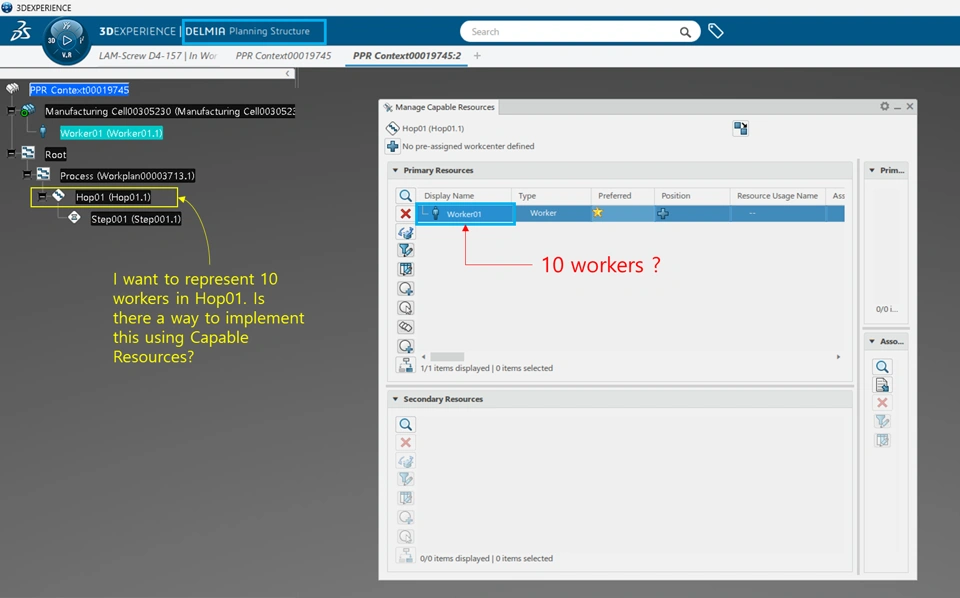Viewport: 960px width, 598px height.
Task: Select Hop01 (Hop01.1) in the tree
Action: click(113, 197)
